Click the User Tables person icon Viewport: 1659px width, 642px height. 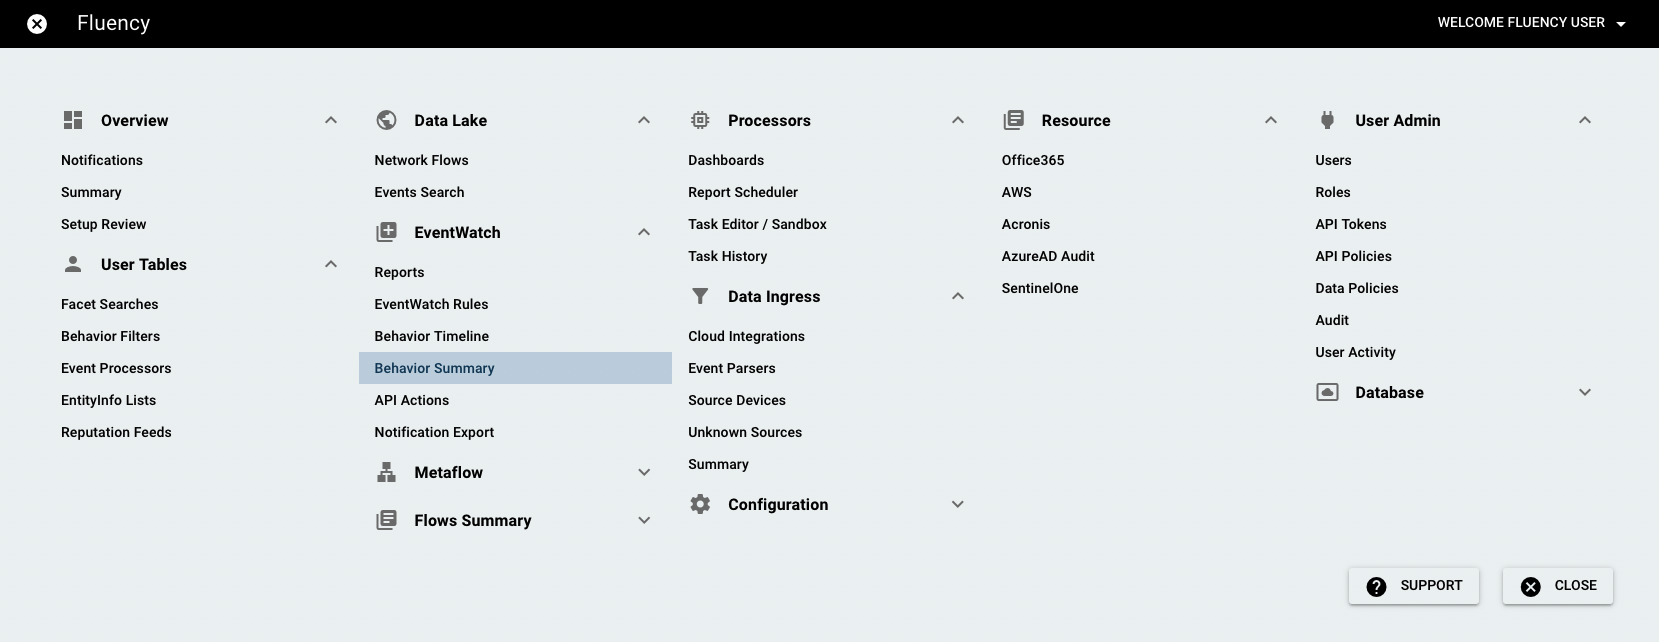pos(73,264)
